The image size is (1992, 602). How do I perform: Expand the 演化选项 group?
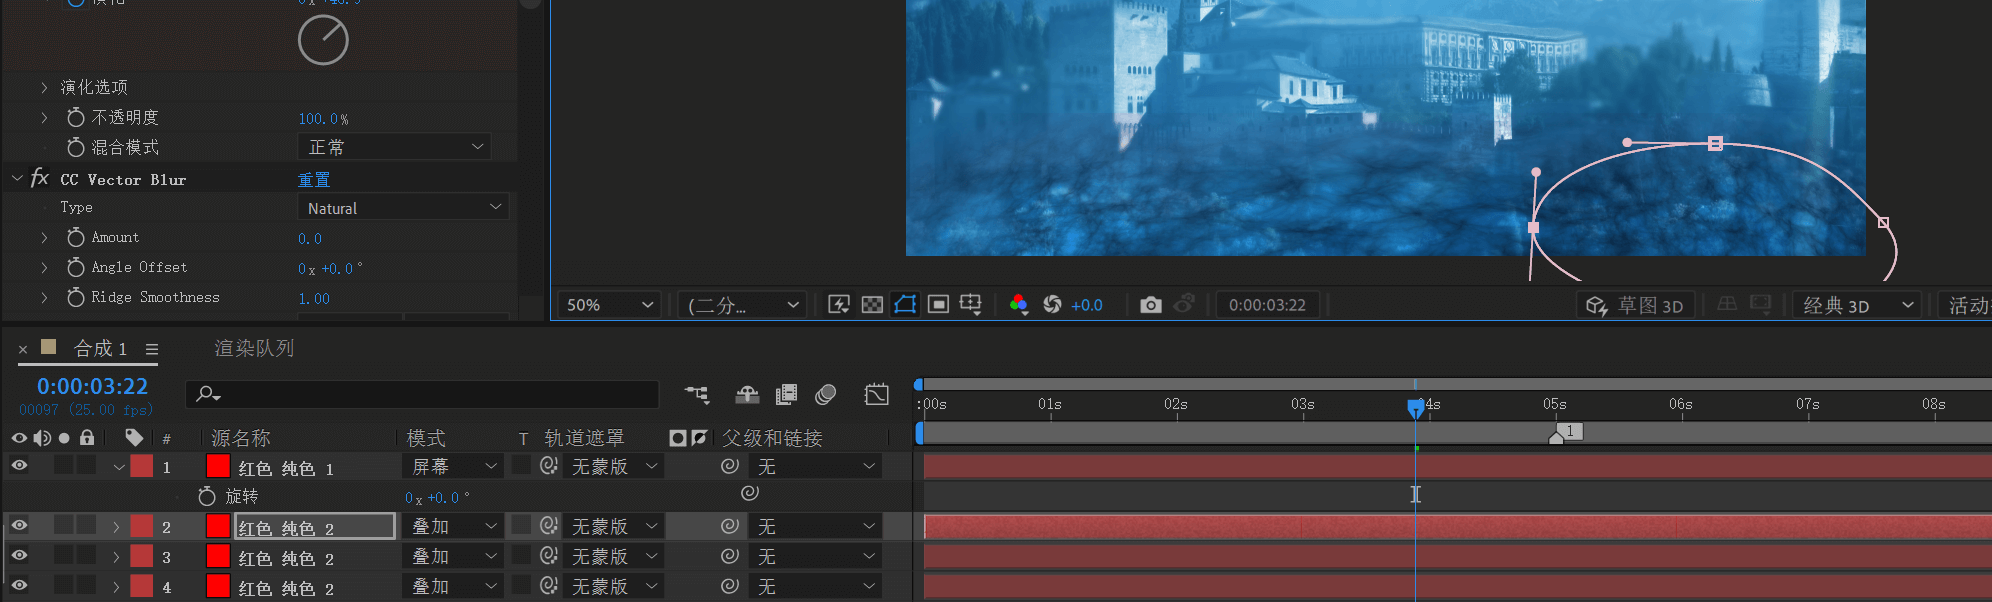[44, 88]
